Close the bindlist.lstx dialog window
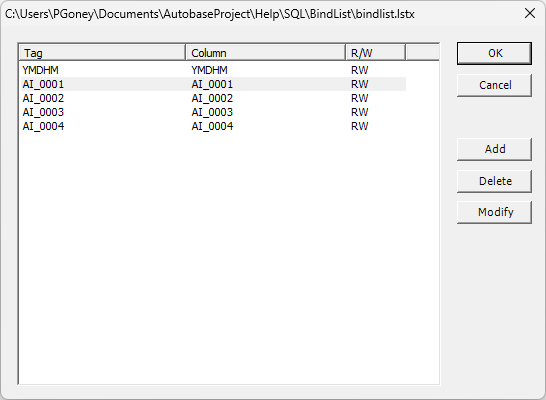The image size is (546, 400). point(530,14)
